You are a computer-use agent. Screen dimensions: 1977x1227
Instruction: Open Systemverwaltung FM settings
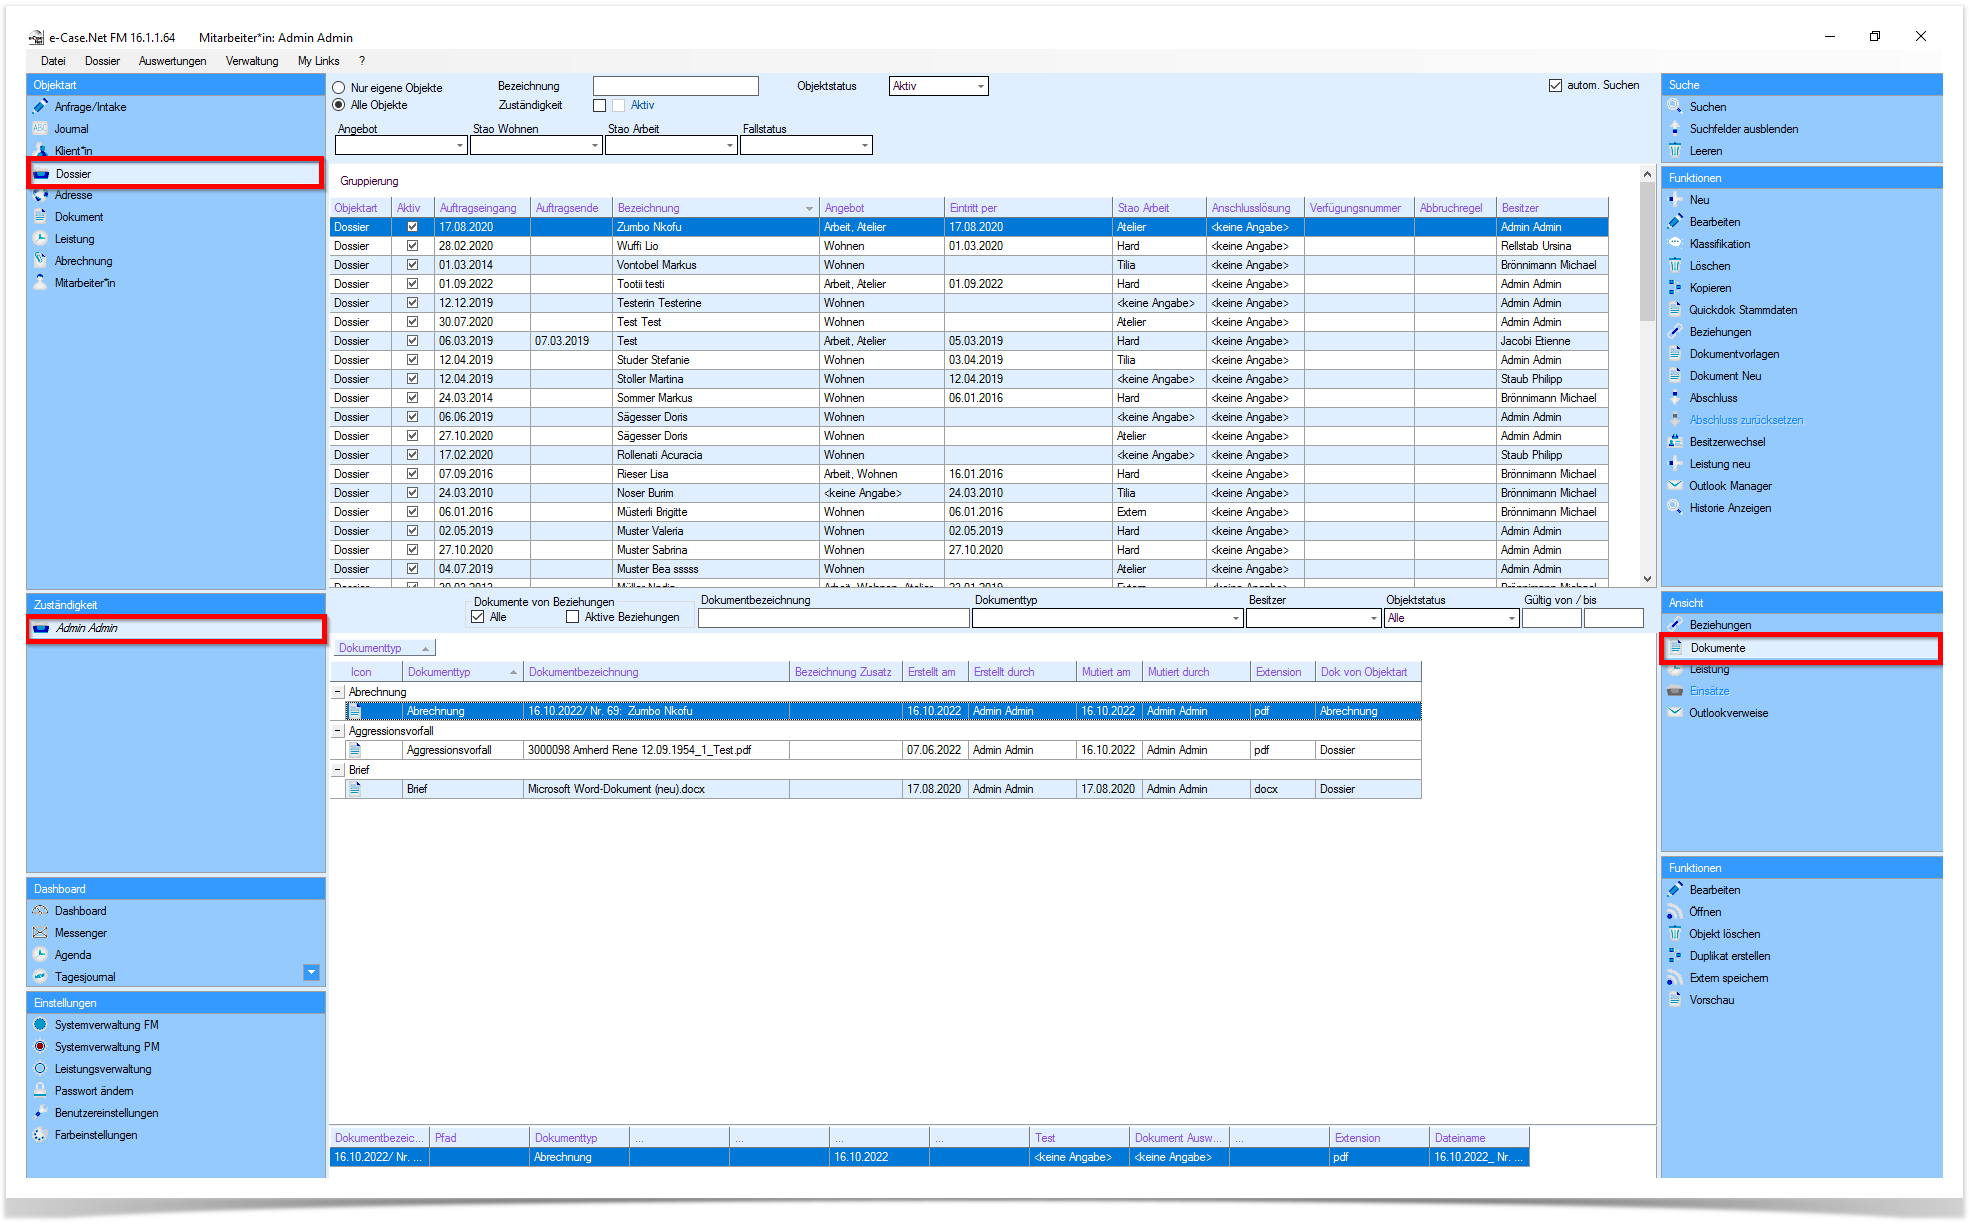click(x=107, y=1025)
